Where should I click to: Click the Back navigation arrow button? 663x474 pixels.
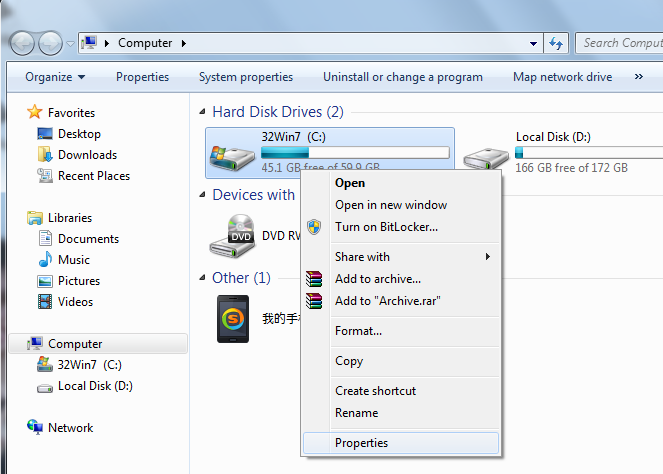coord(23,43)
